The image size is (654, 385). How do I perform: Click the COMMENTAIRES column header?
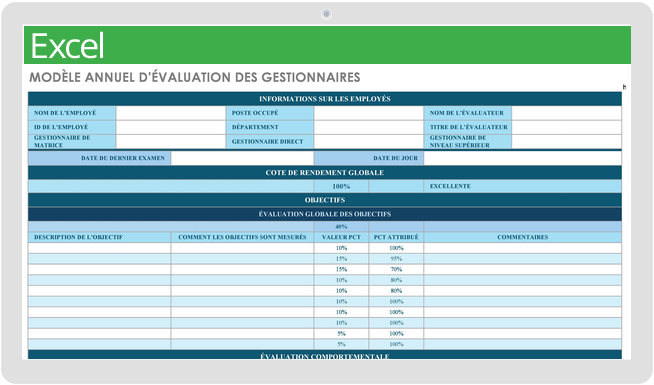click(522, 237)
